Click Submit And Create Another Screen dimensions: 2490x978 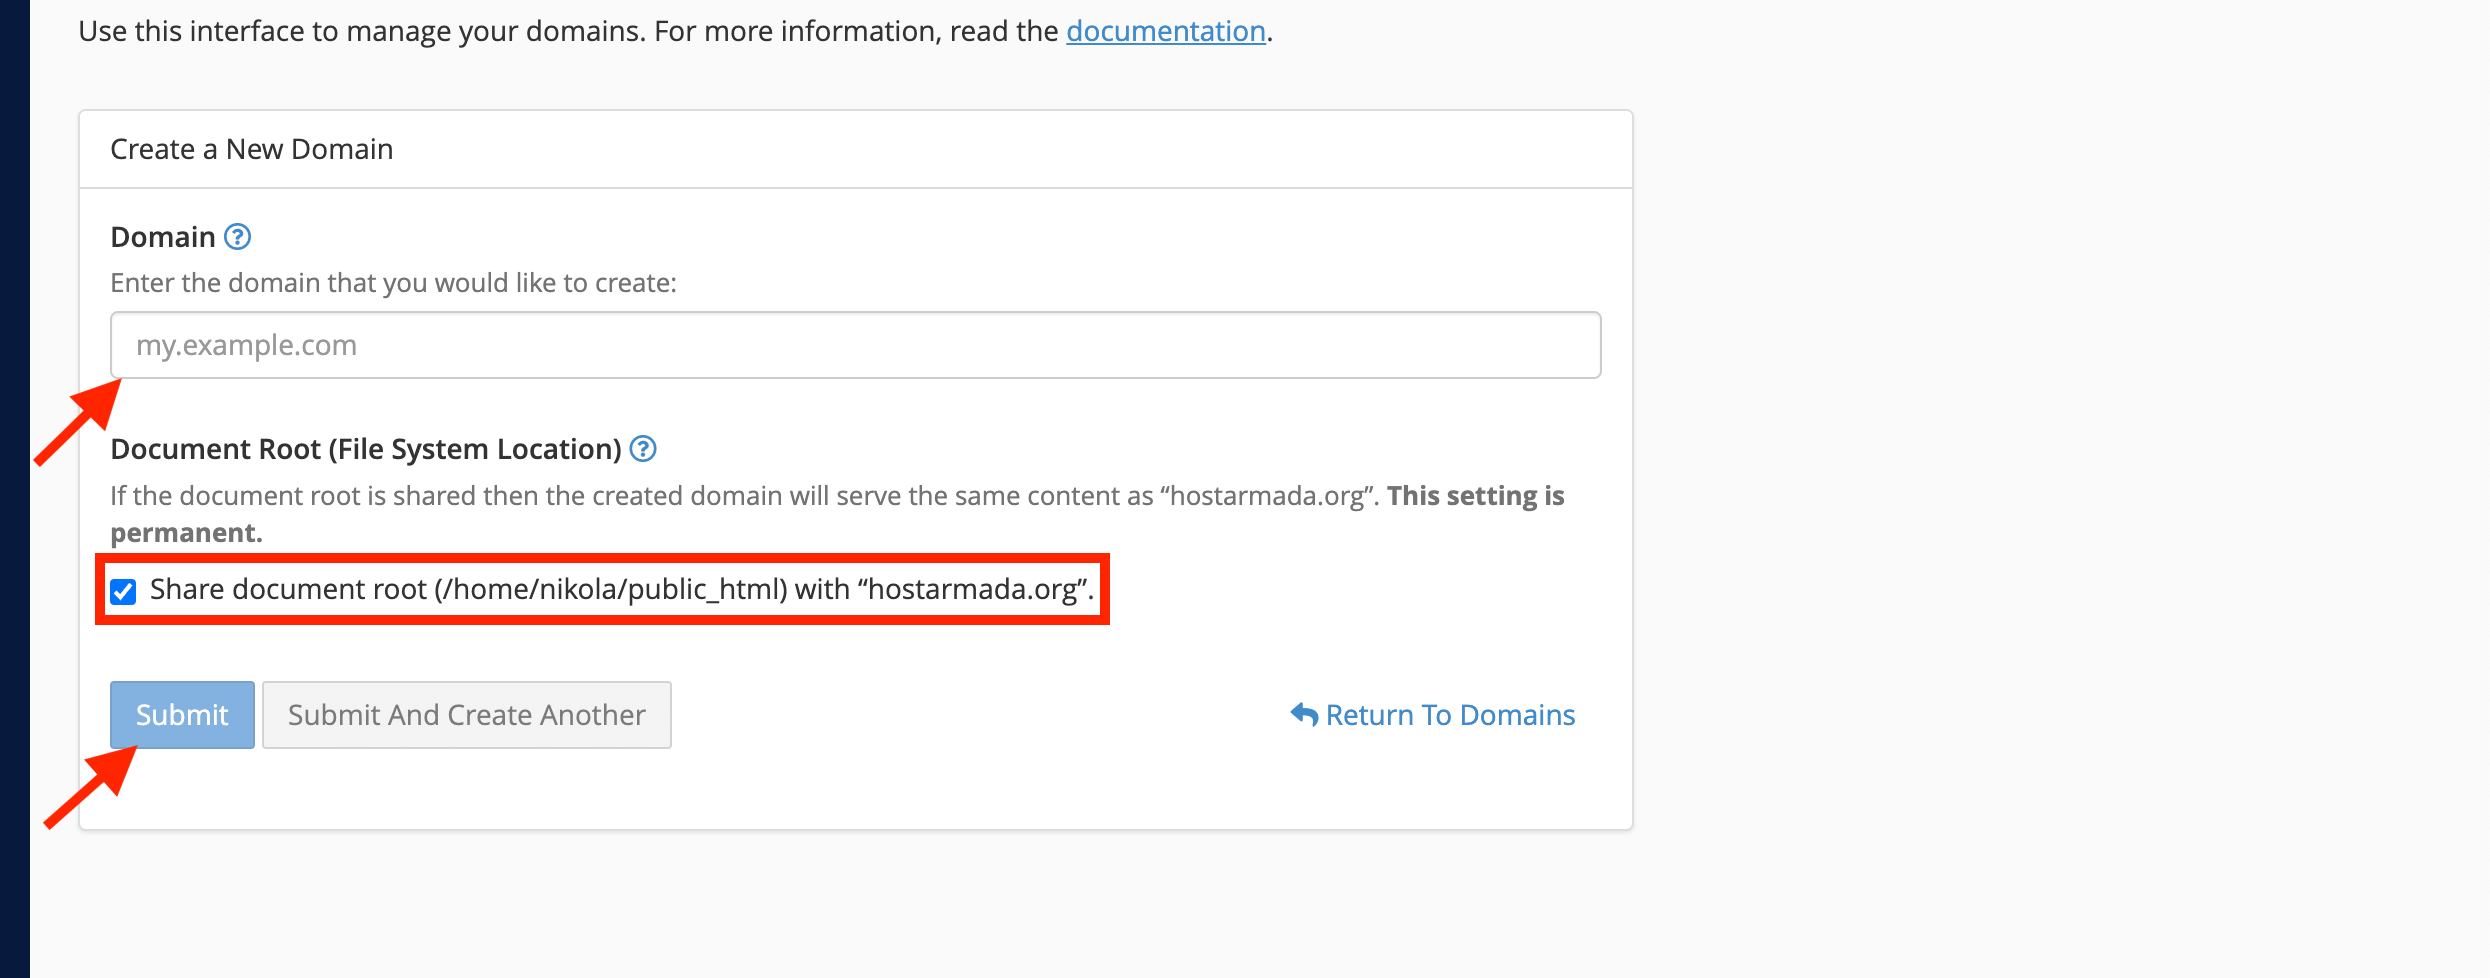(466, 715)
